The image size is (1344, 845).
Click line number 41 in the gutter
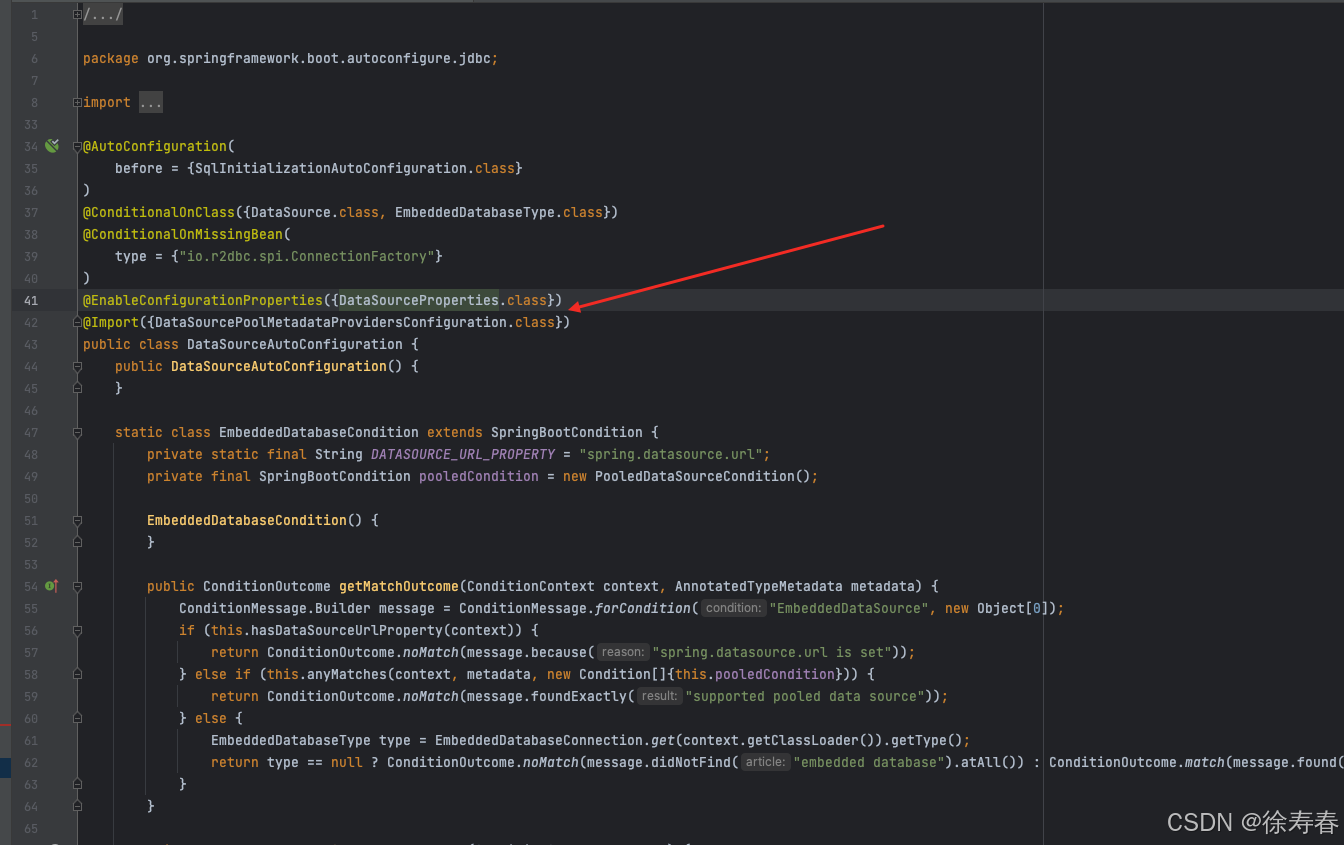(x=30, y=300)
